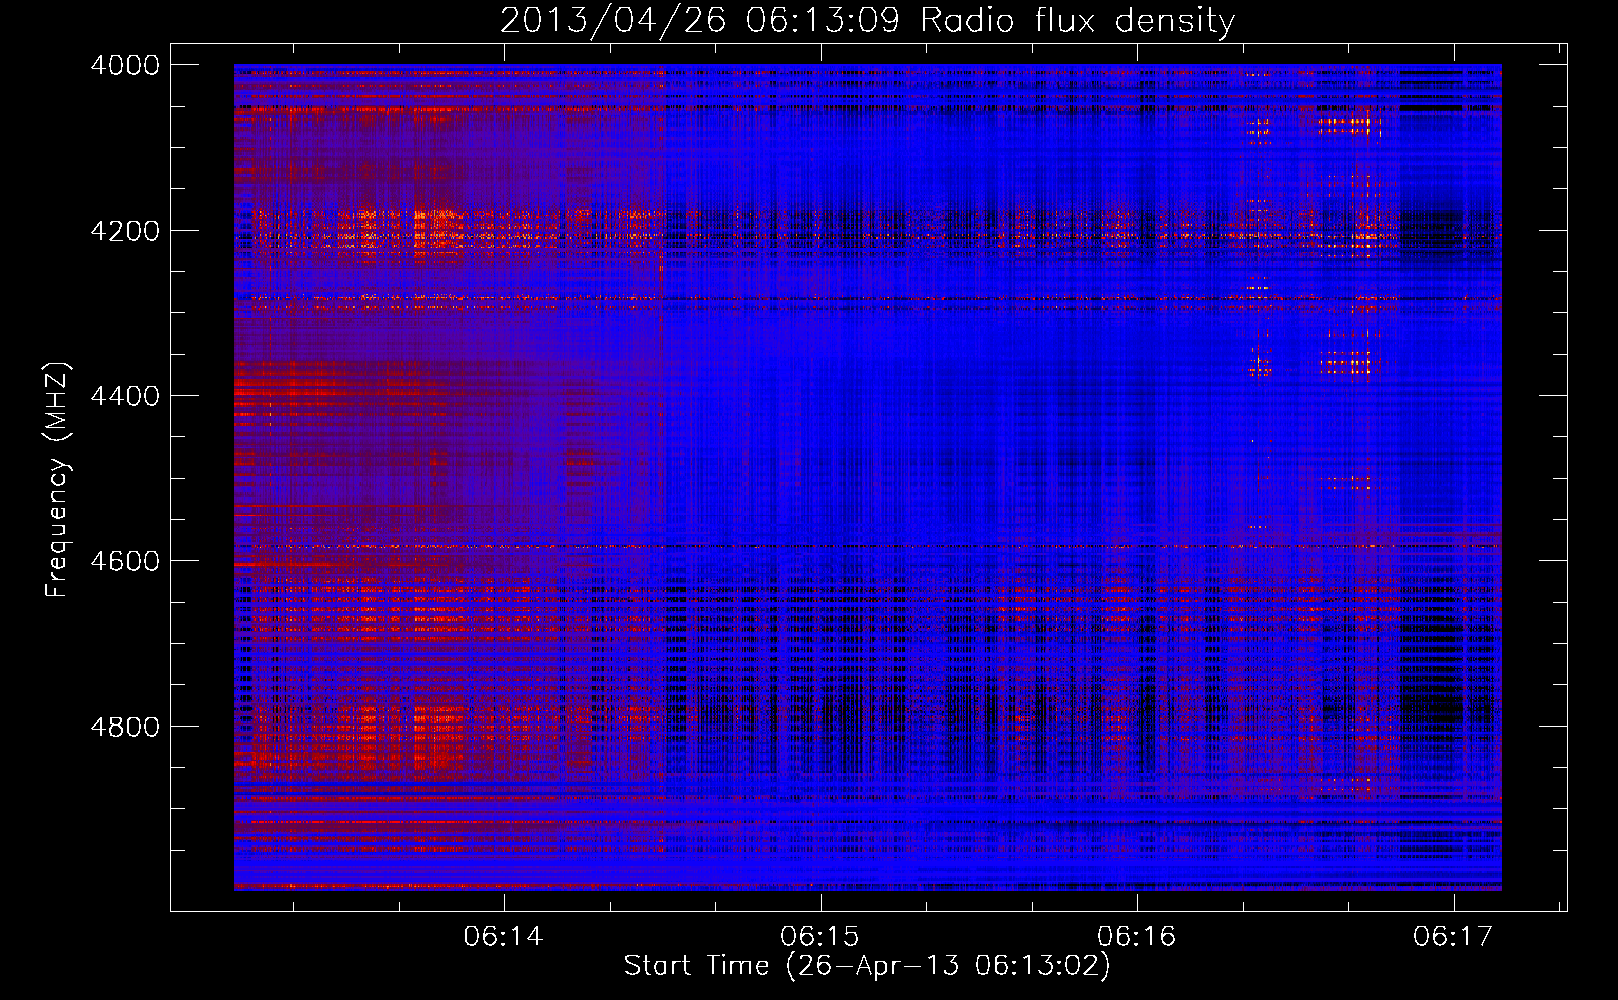Click the 06:16 time axis label

(x=1136, y=937)
